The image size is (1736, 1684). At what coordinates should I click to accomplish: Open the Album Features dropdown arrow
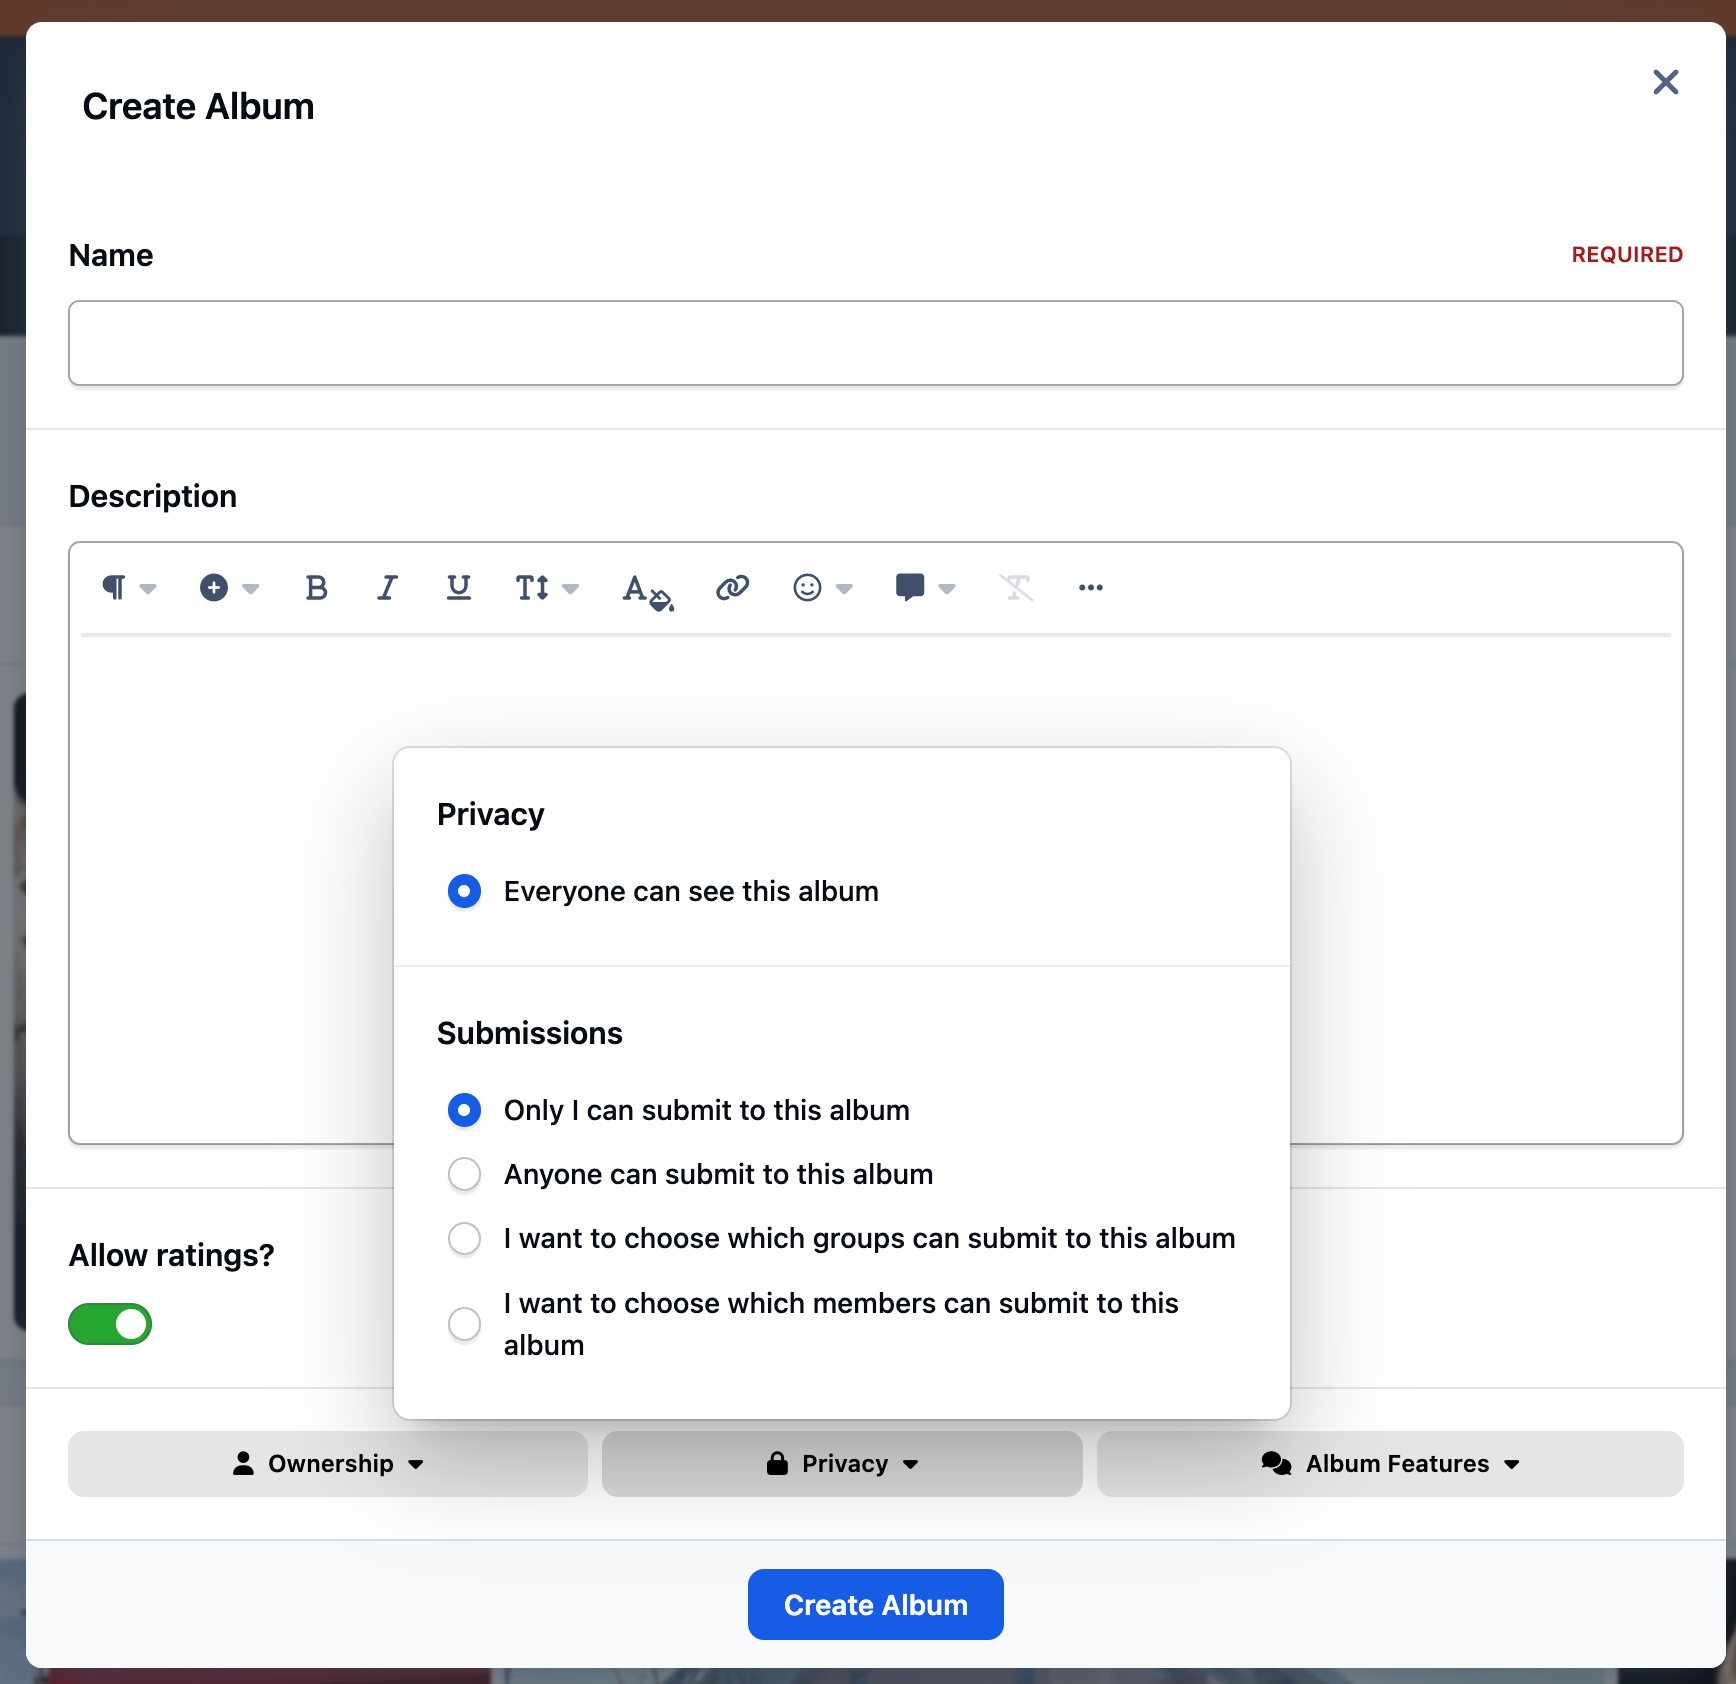click(x=1512, y=1465)
